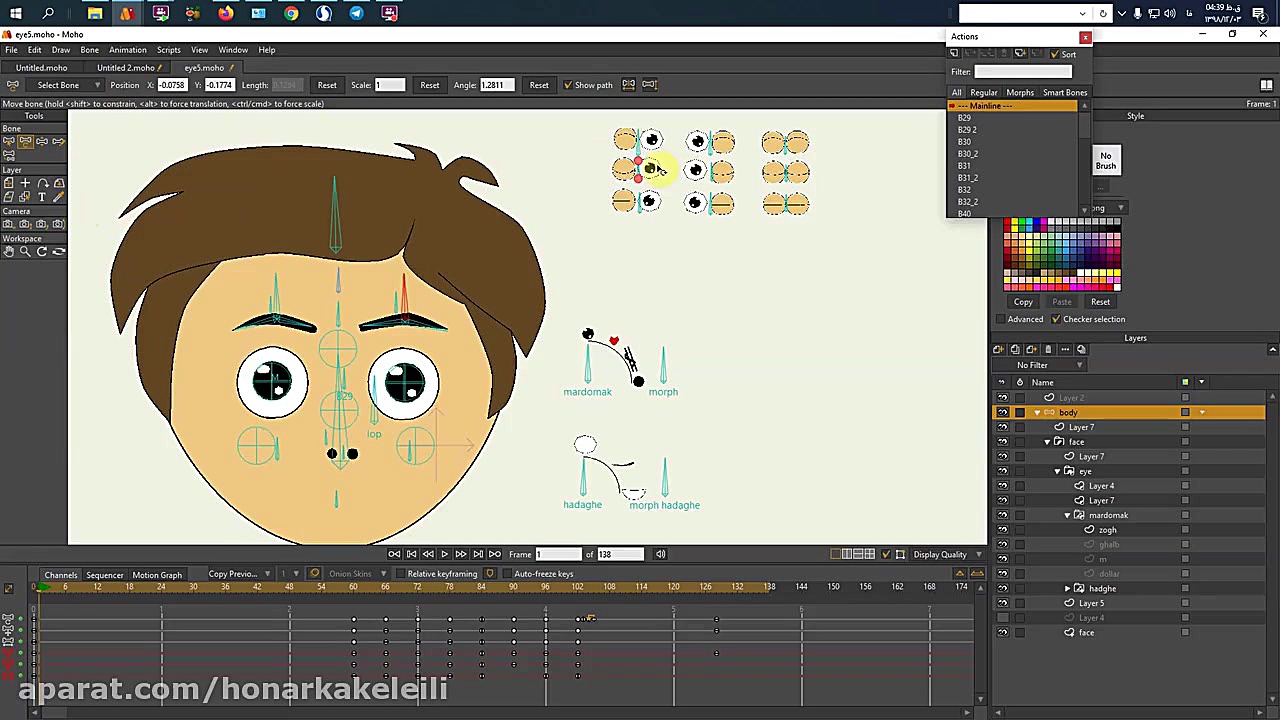Collapse the mardomak layer group

click(1067, 515)
